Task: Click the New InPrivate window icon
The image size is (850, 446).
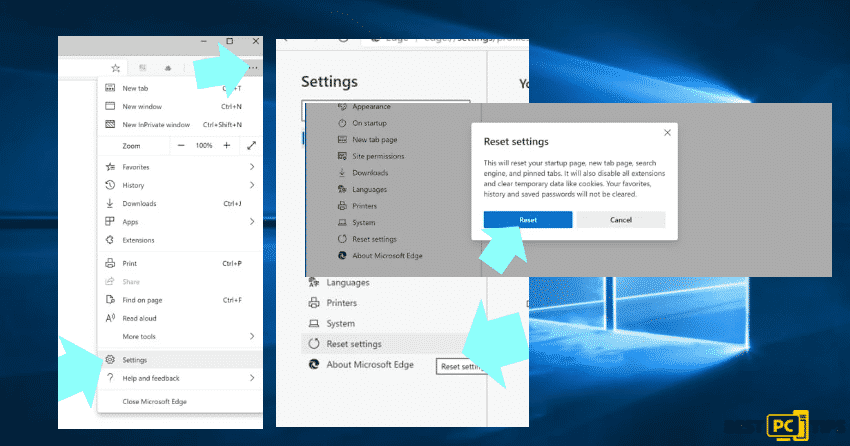Action: click(110, 124)
